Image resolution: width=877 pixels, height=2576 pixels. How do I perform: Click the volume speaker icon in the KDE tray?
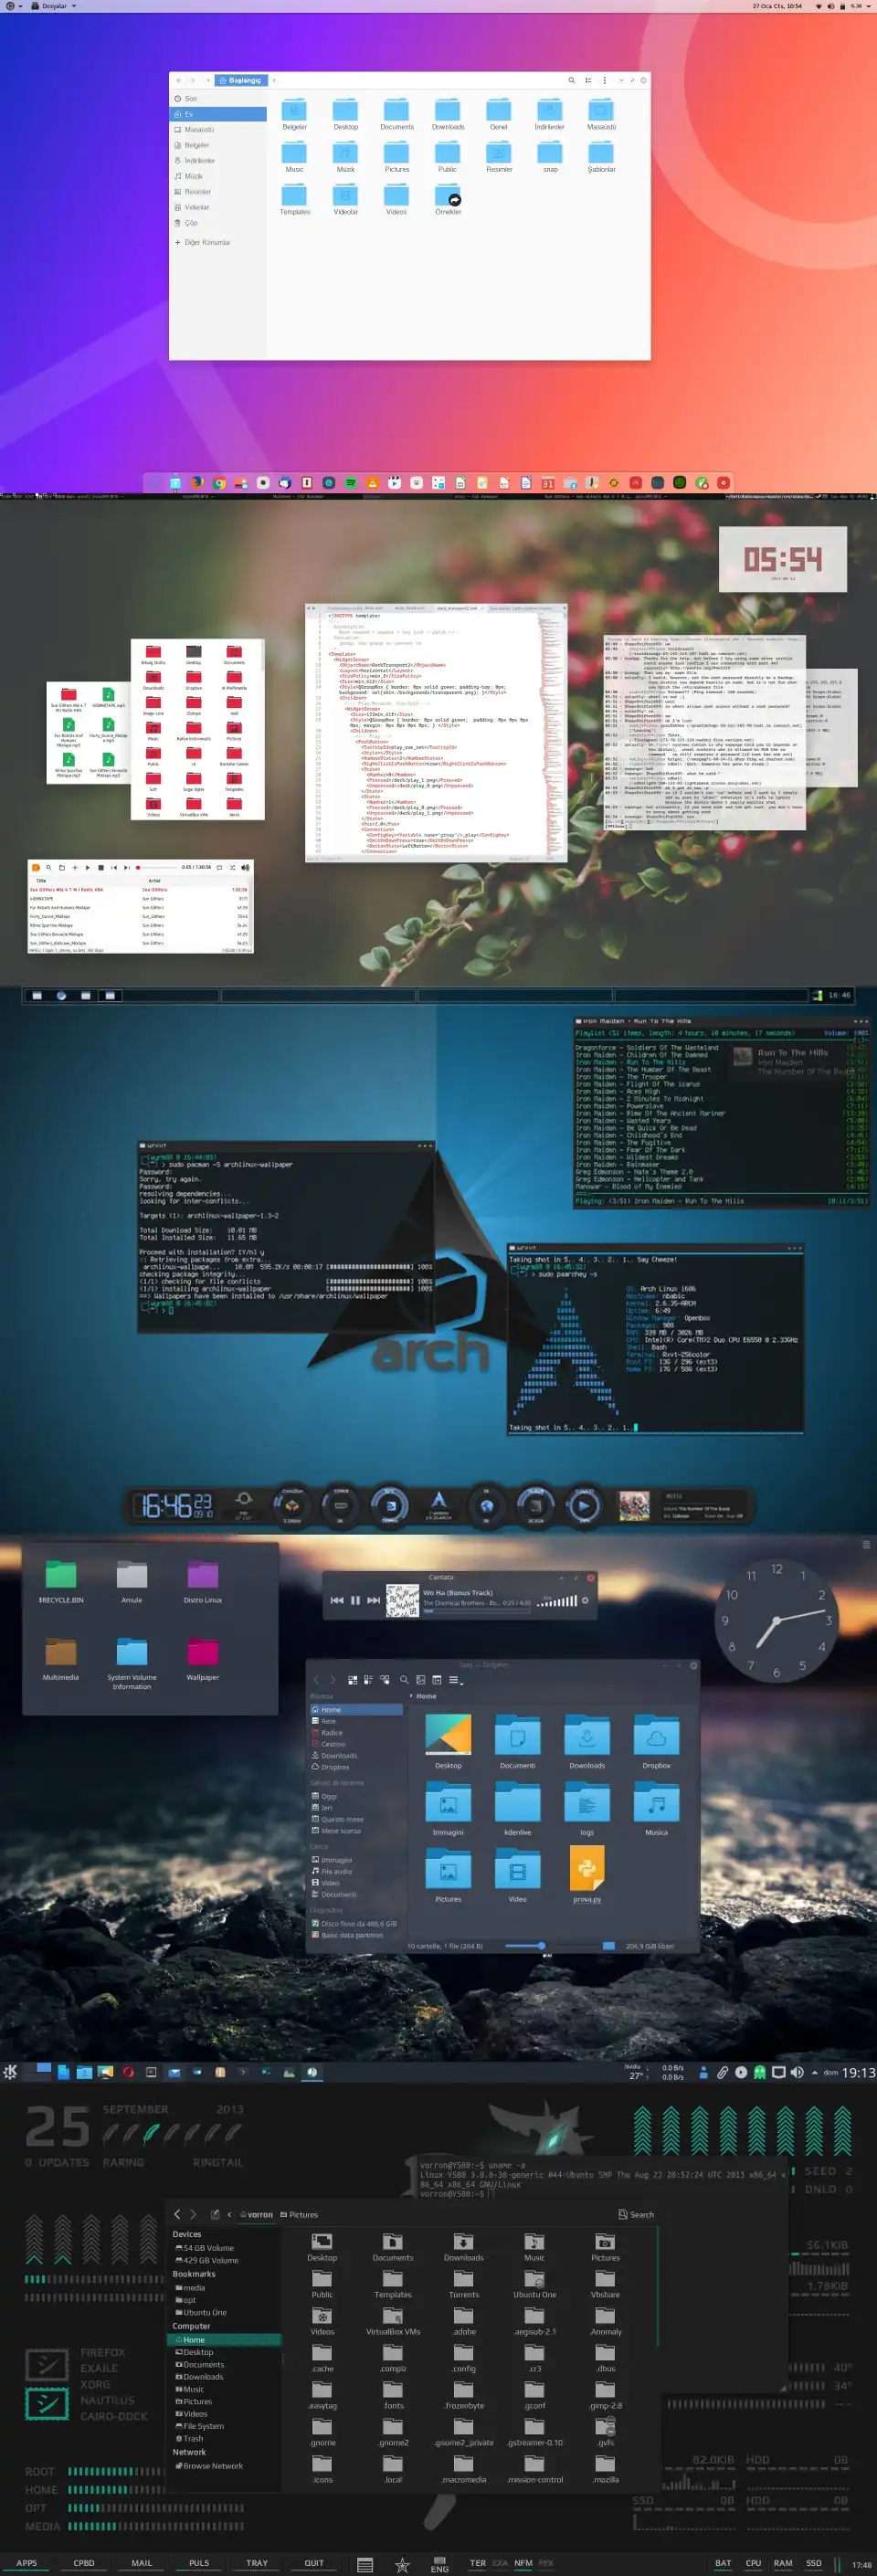[797, 2072]
